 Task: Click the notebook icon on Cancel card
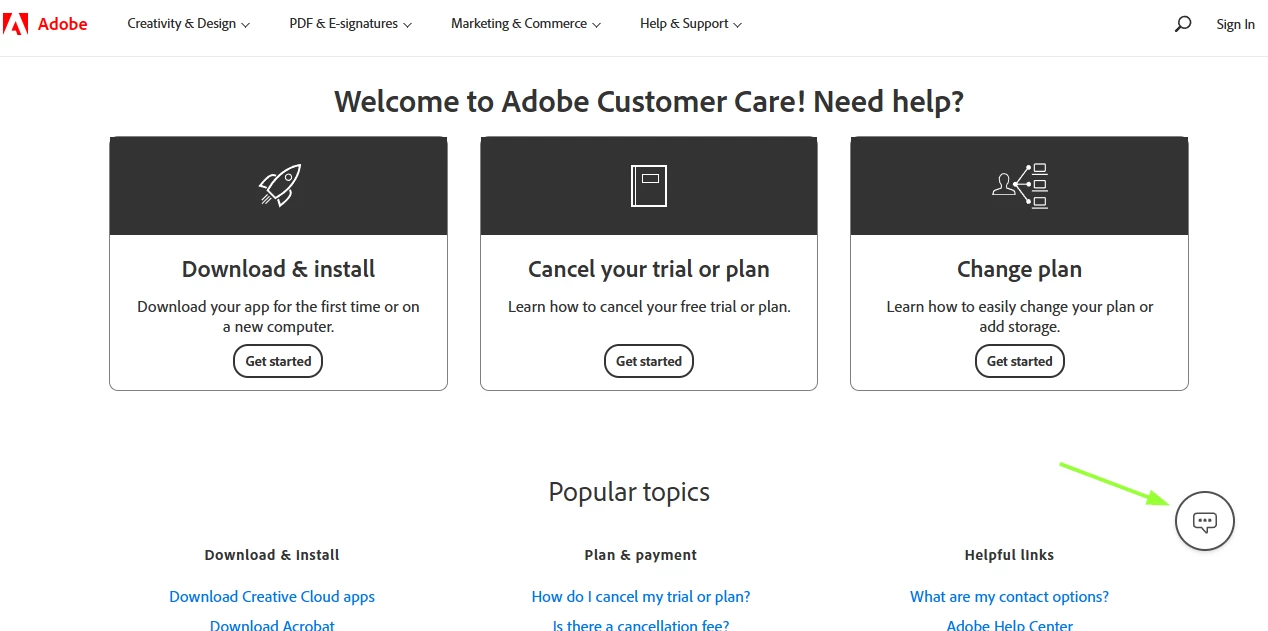649,186
